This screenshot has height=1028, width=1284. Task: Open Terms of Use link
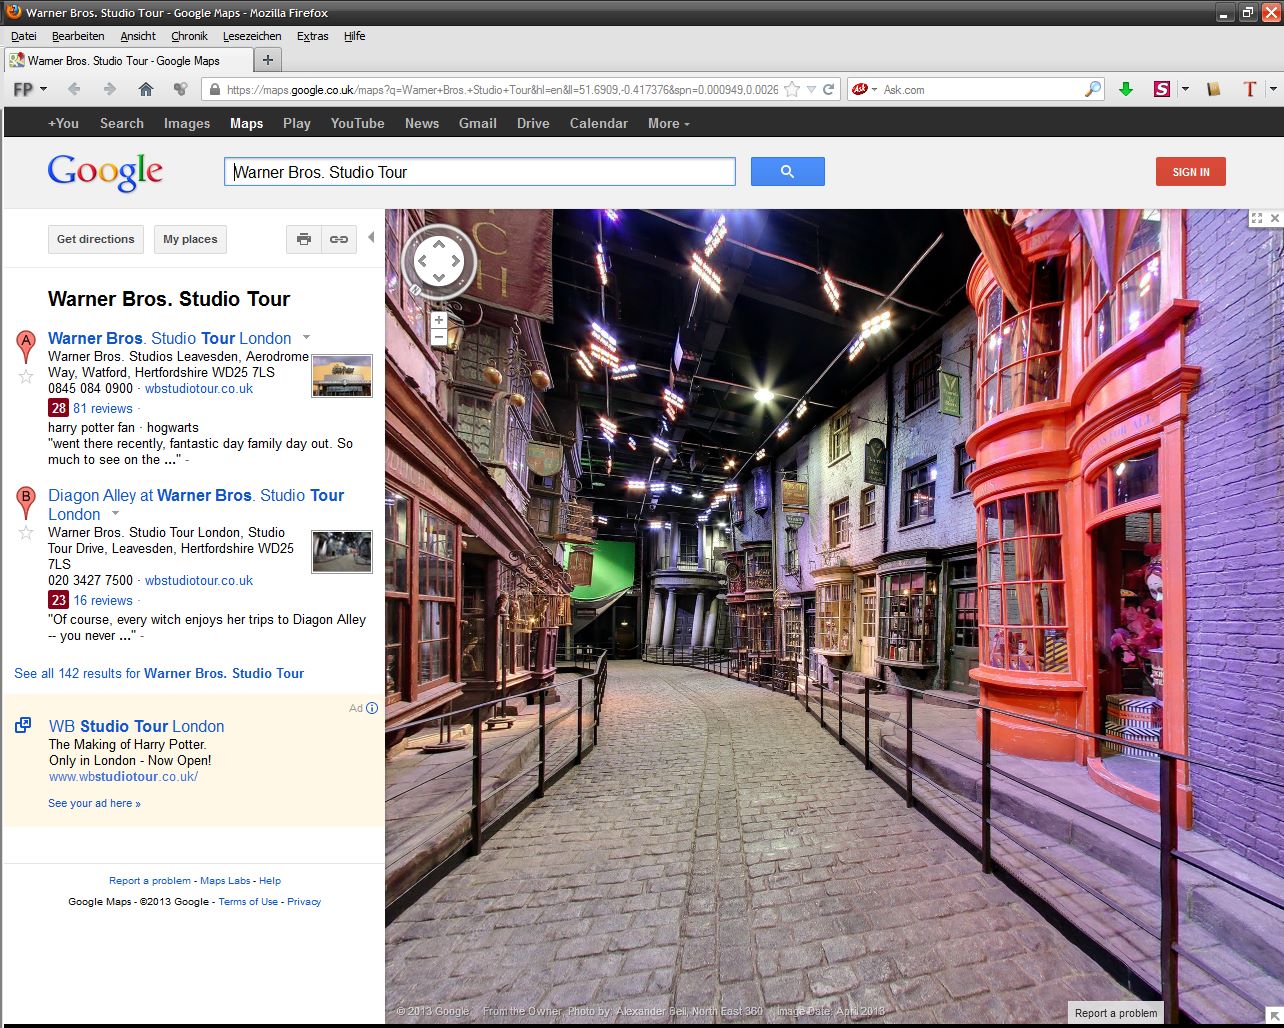tap(248, 901)
